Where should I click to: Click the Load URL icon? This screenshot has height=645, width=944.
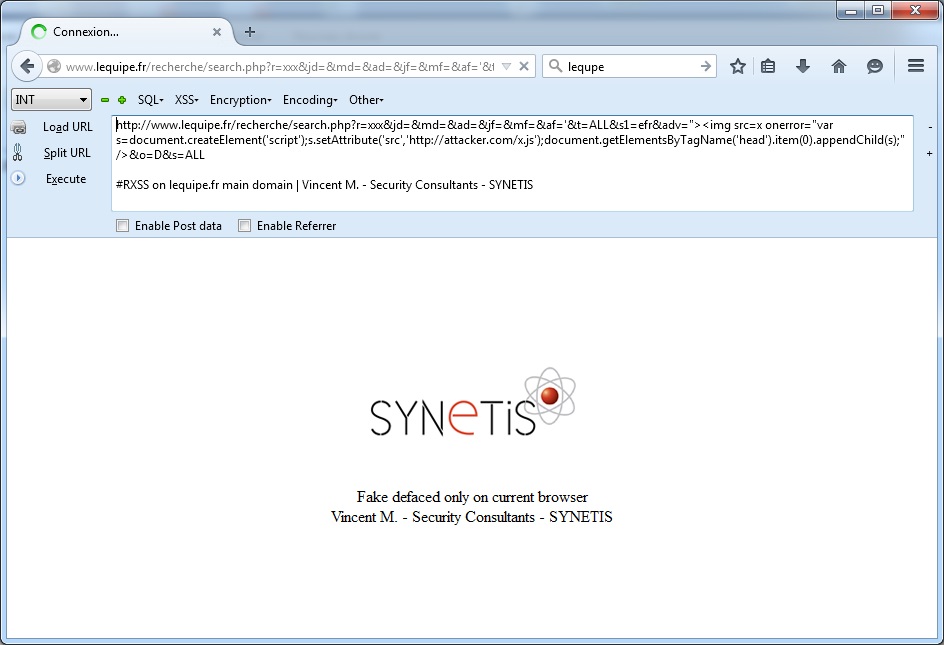pos(18,127)
